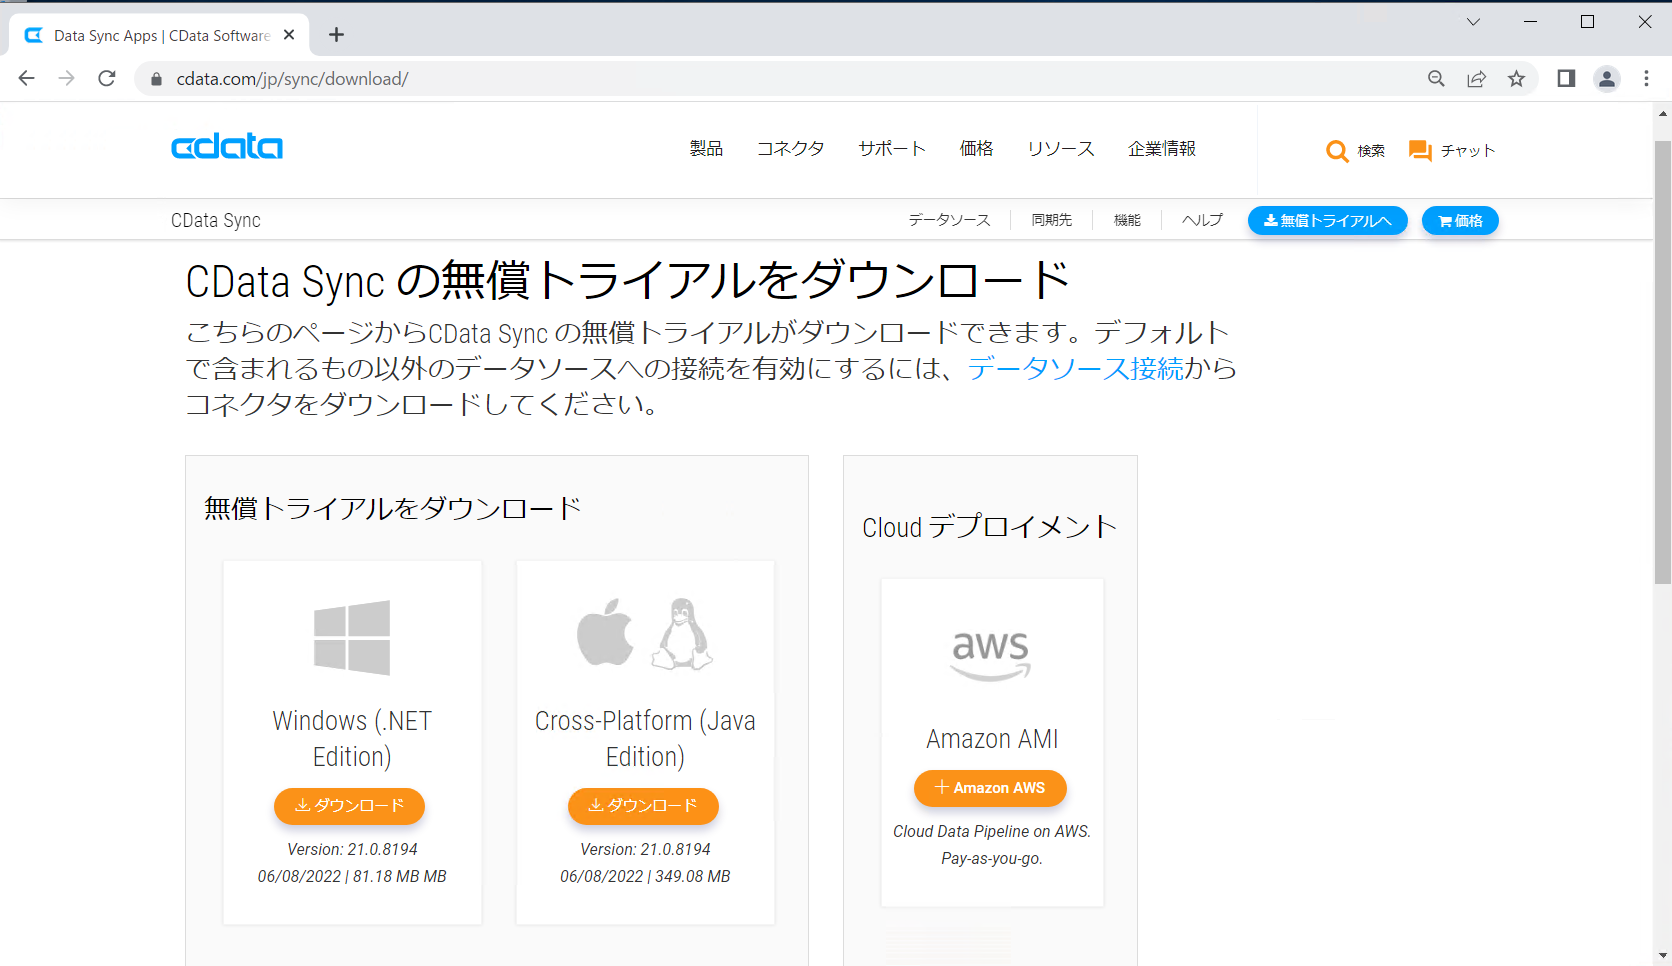This screenshot has width=1672, height=966.
Task: Click the CData Sync subnav title
Action: [216, 221]
